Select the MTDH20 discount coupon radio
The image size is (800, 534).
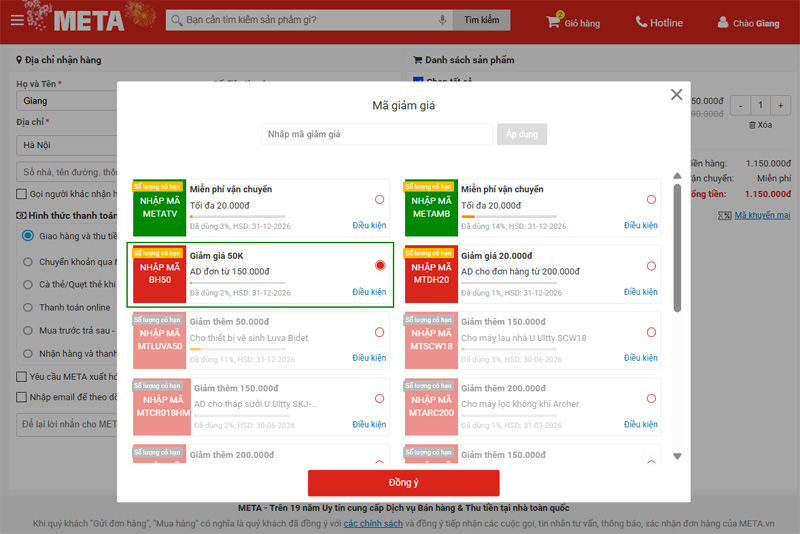click(651, 266)
